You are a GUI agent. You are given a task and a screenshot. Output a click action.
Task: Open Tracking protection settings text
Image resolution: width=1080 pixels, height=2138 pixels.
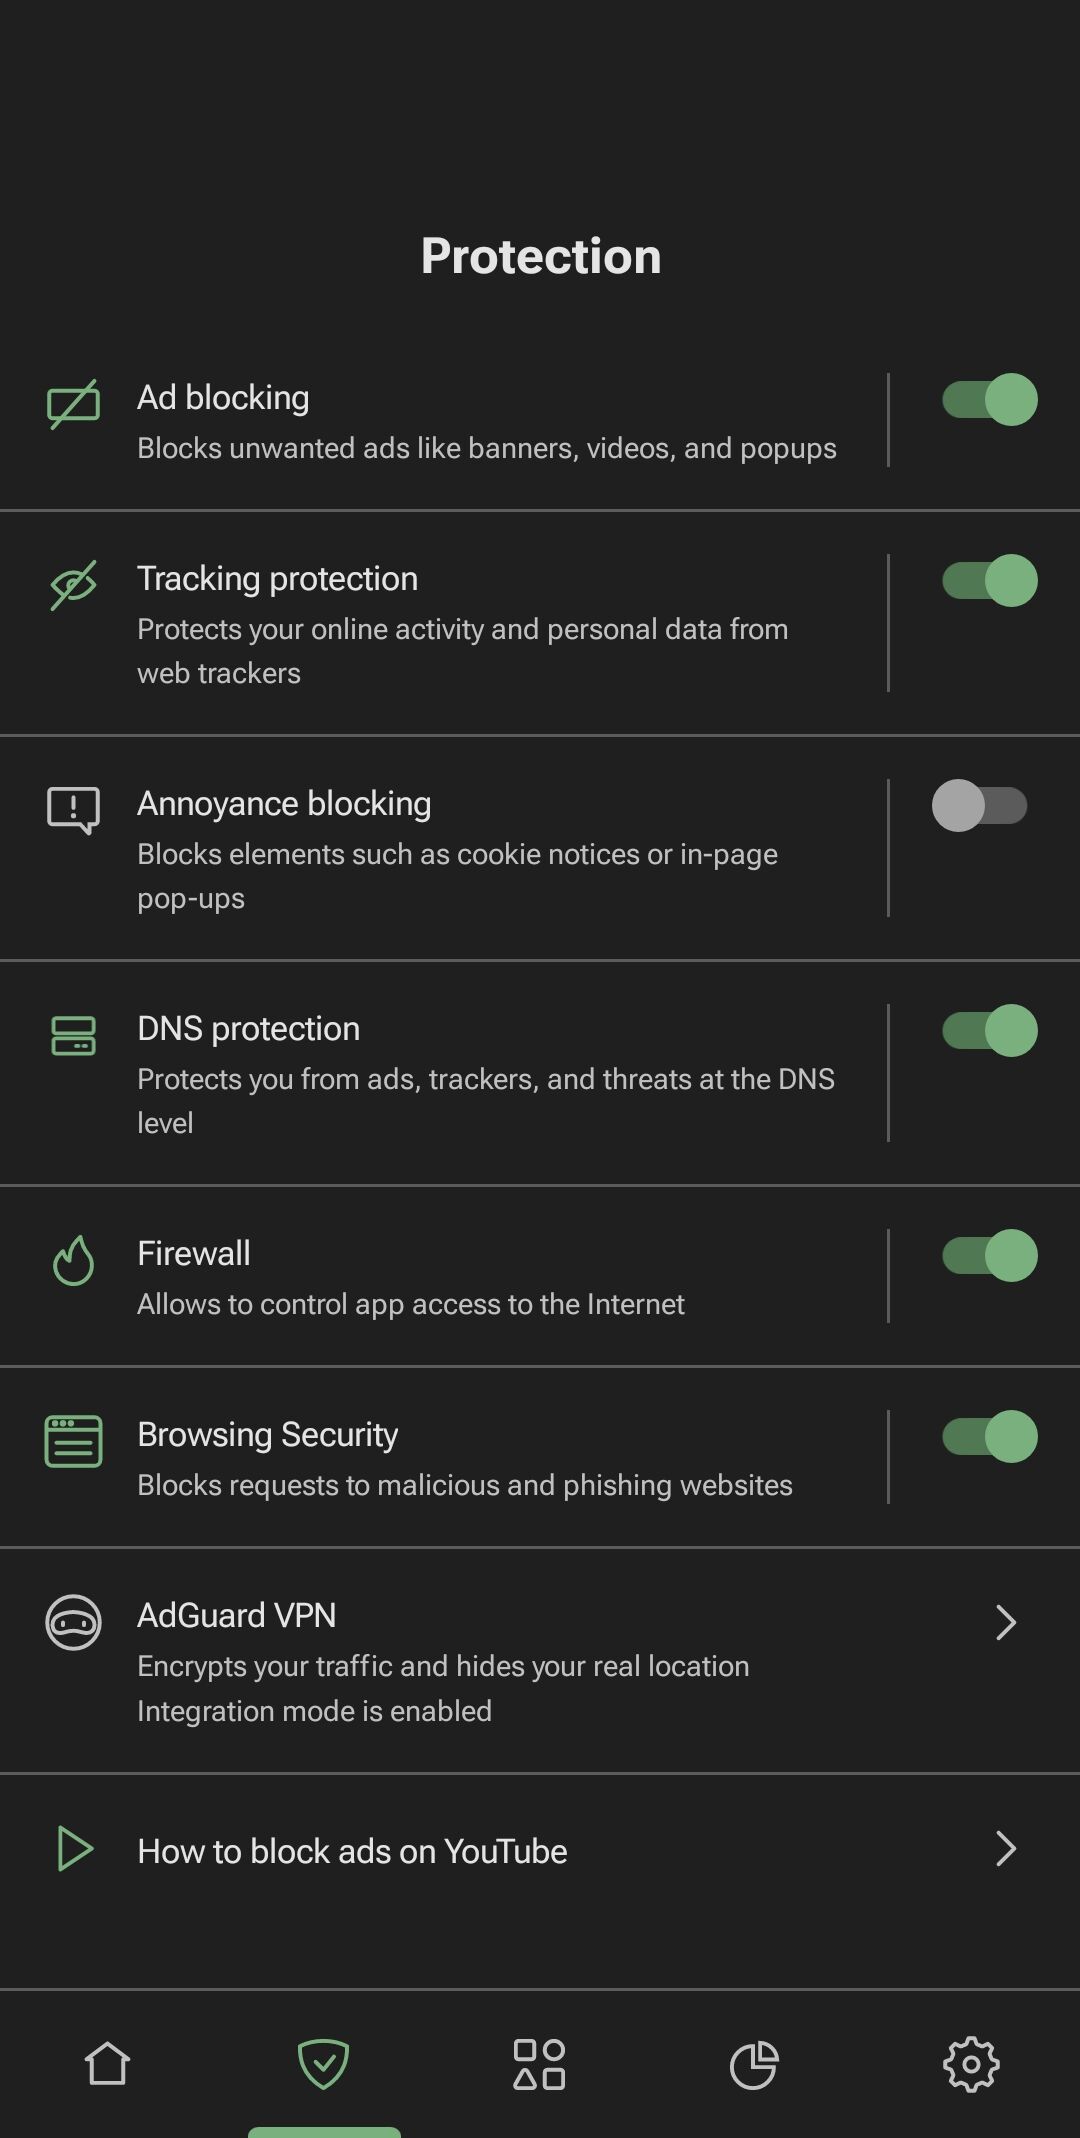[x=277, y=578]
